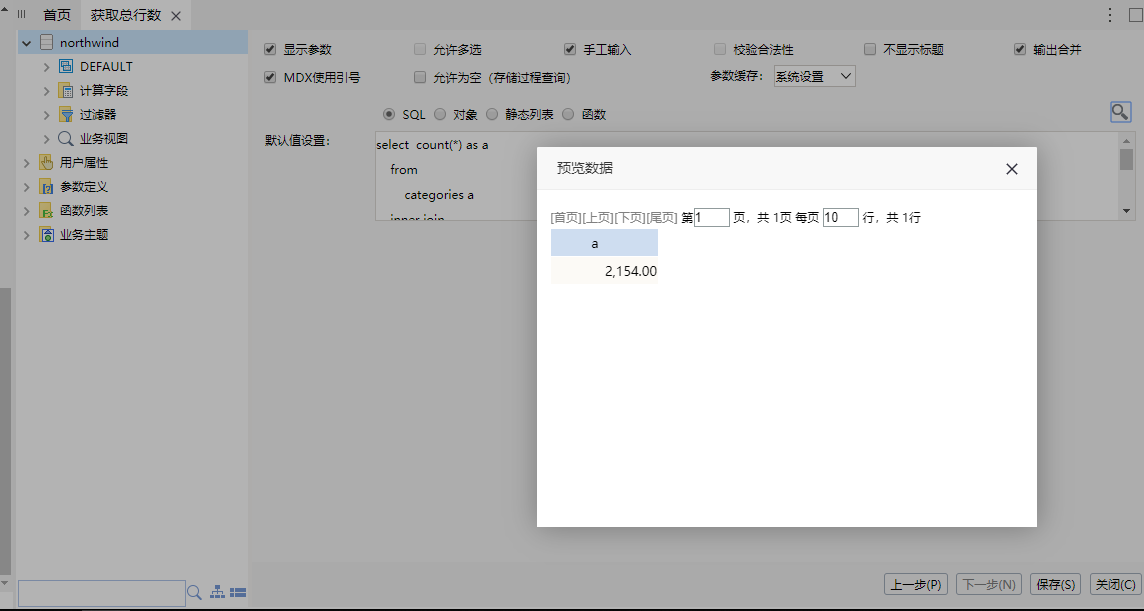The height and width of the screenshot is (611, 1144).
Task: Expand the 参数定义 tree node
Action: [27, 187]
